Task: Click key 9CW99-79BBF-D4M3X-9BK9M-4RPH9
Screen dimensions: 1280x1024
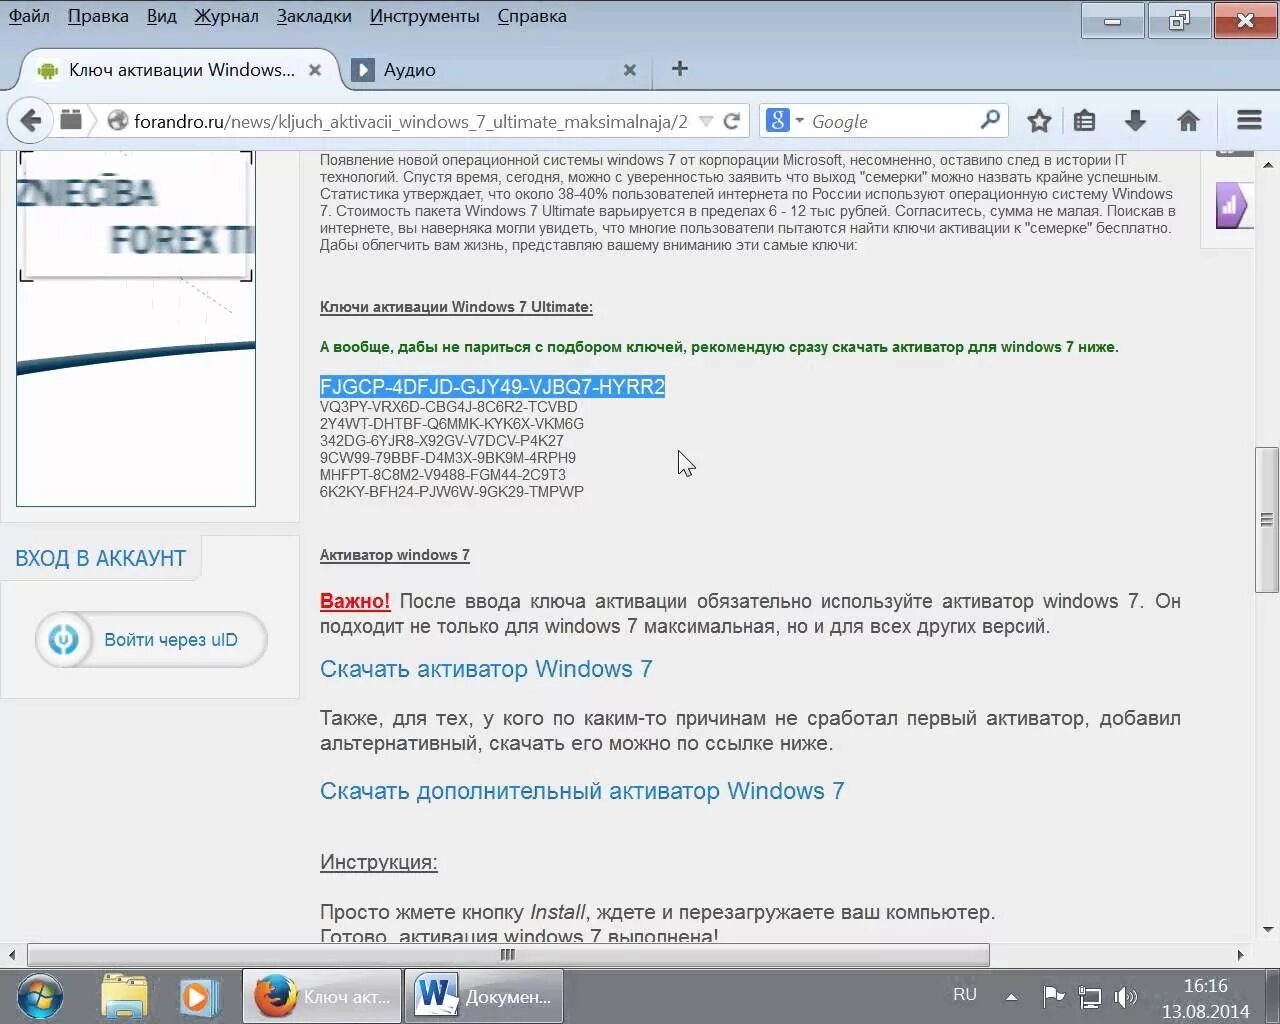Action: [x=448, y=458]
